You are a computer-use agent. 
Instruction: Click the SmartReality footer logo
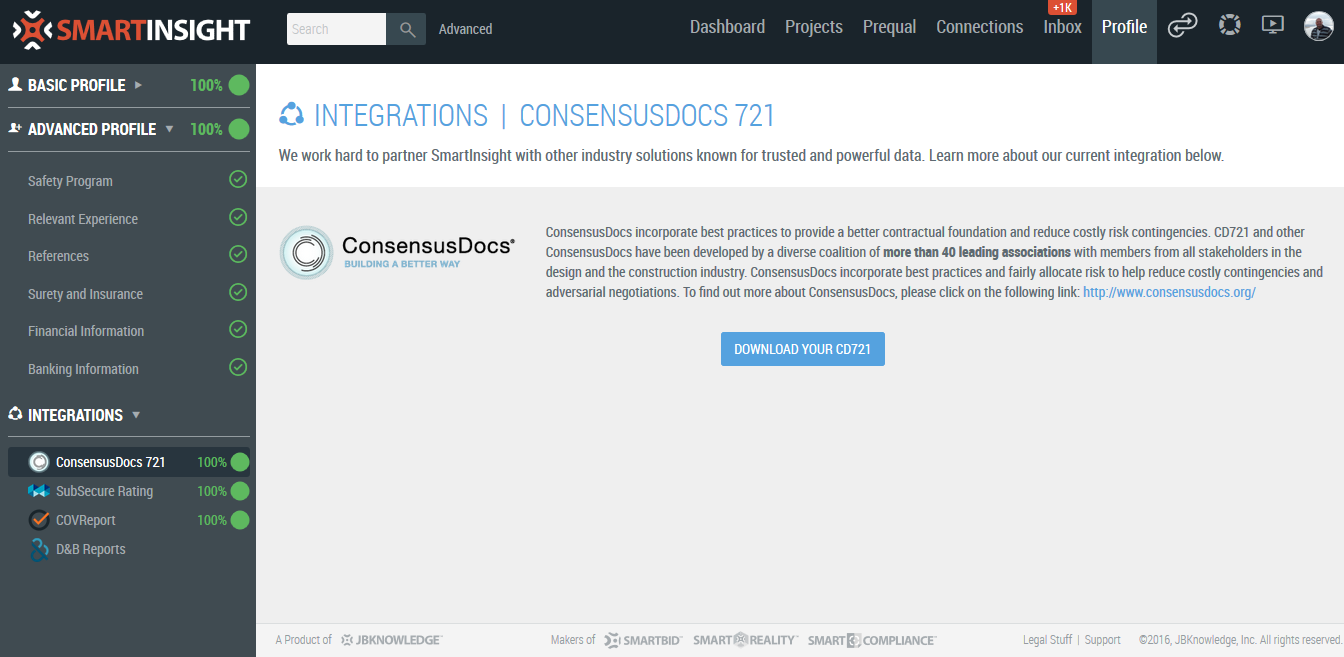click(746, 640)
